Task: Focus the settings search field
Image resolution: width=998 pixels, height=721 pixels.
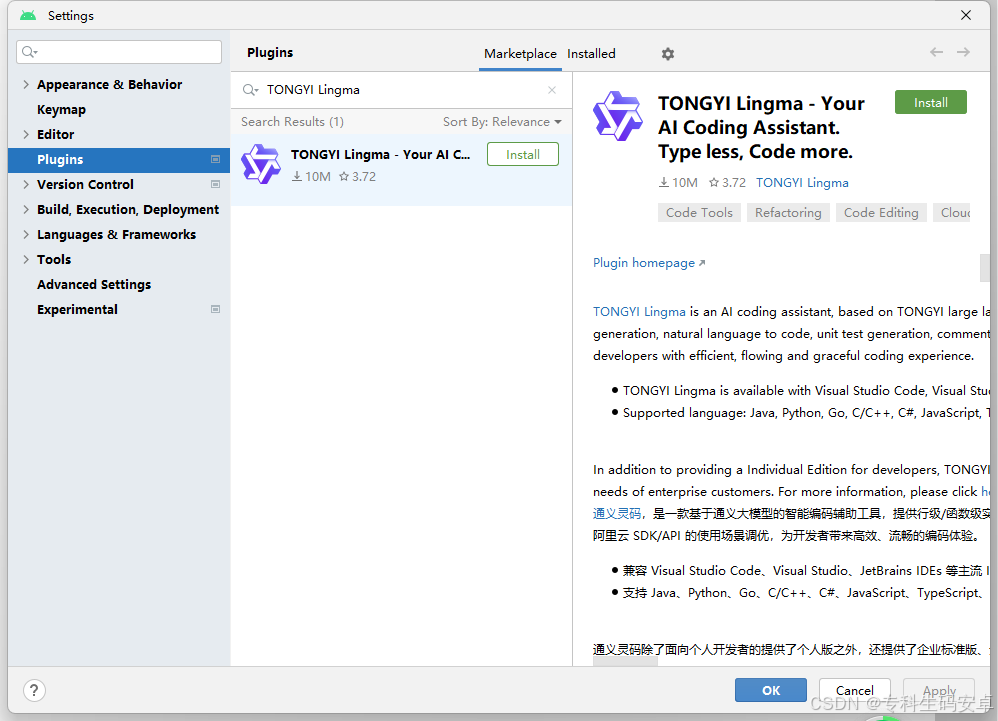Action: [119, 52]
